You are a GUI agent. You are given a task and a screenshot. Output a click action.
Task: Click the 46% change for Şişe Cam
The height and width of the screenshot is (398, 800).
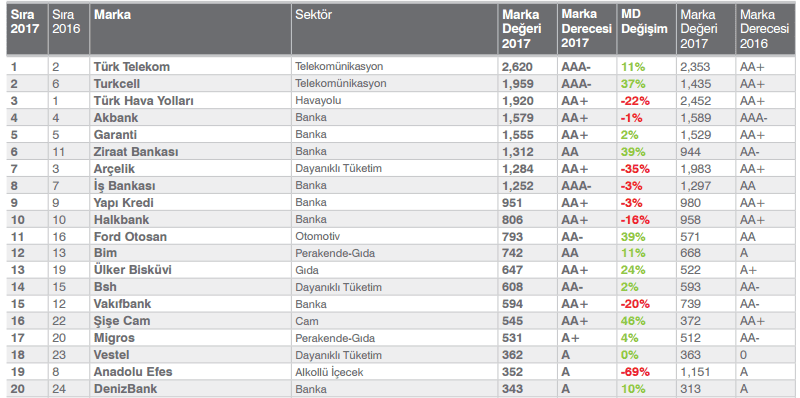click(x=633, y=321)
